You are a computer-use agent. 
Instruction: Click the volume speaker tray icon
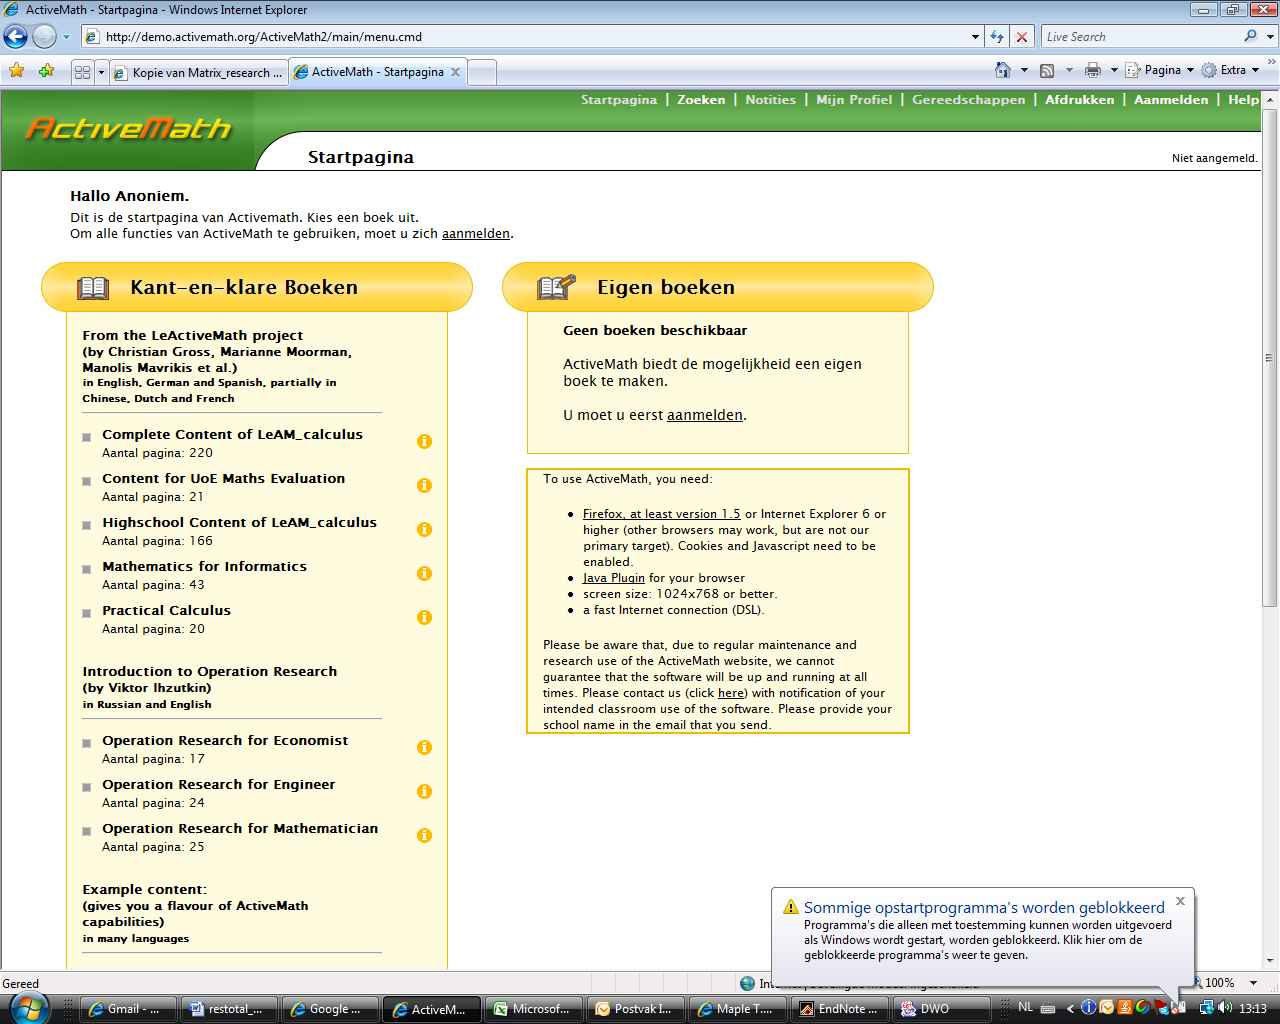(x=1225, y=1008)
